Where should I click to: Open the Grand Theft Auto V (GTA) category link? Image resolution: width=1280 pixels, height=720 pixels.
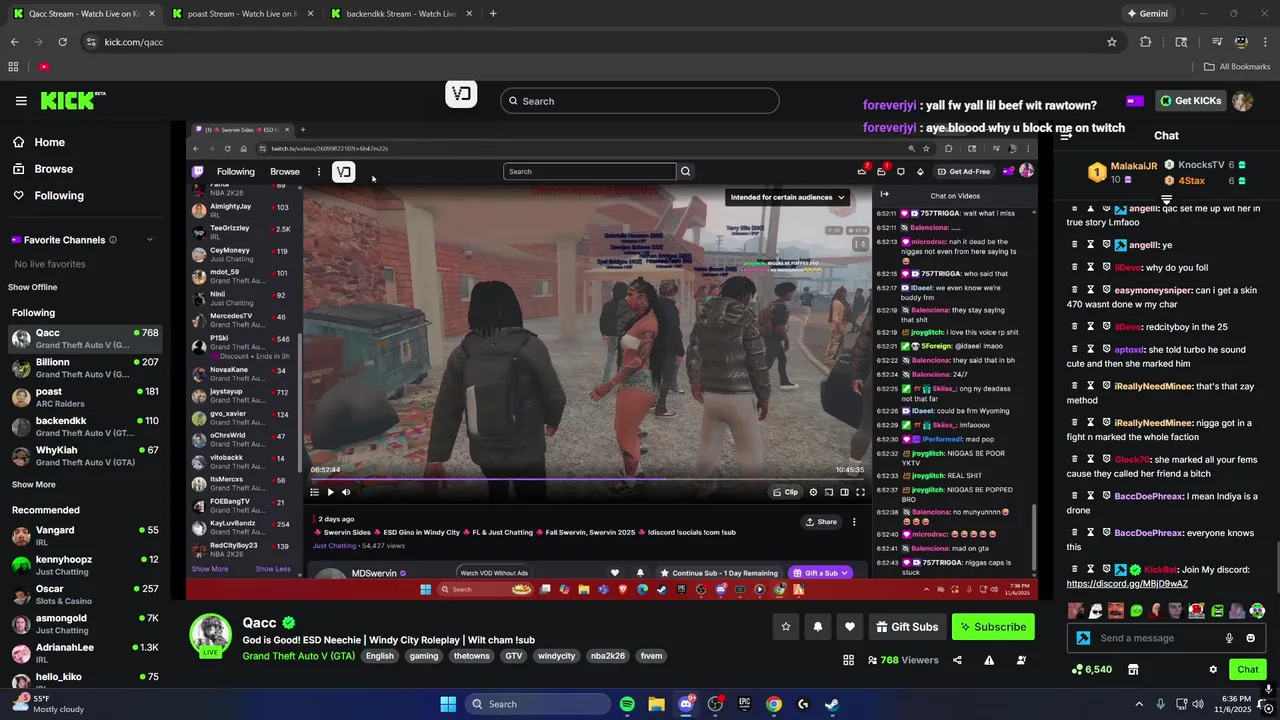[298, 656]
